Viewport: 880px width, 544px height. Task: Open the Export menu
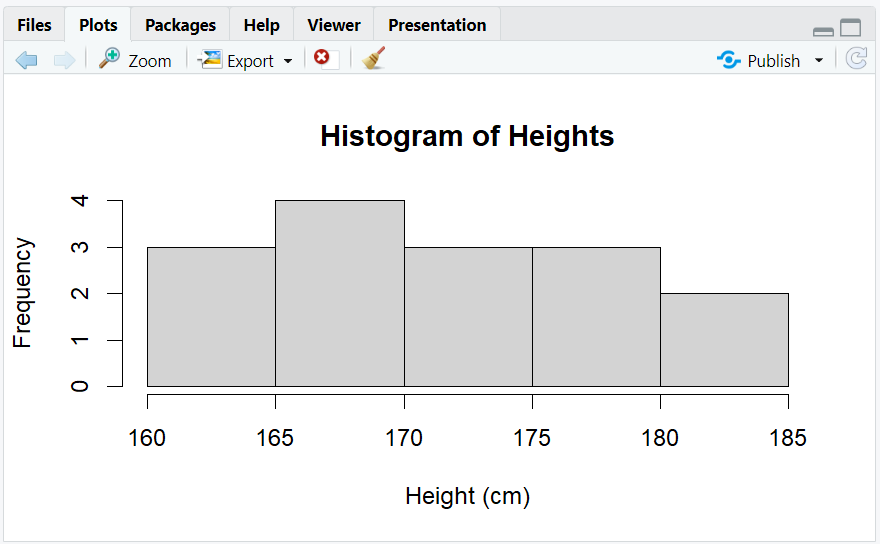[x=245, y=60]
